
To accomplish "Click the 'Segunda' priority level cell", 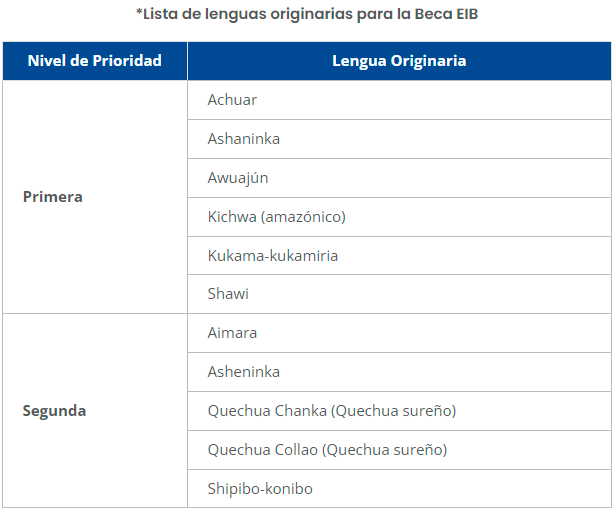I will pos(54,411).
